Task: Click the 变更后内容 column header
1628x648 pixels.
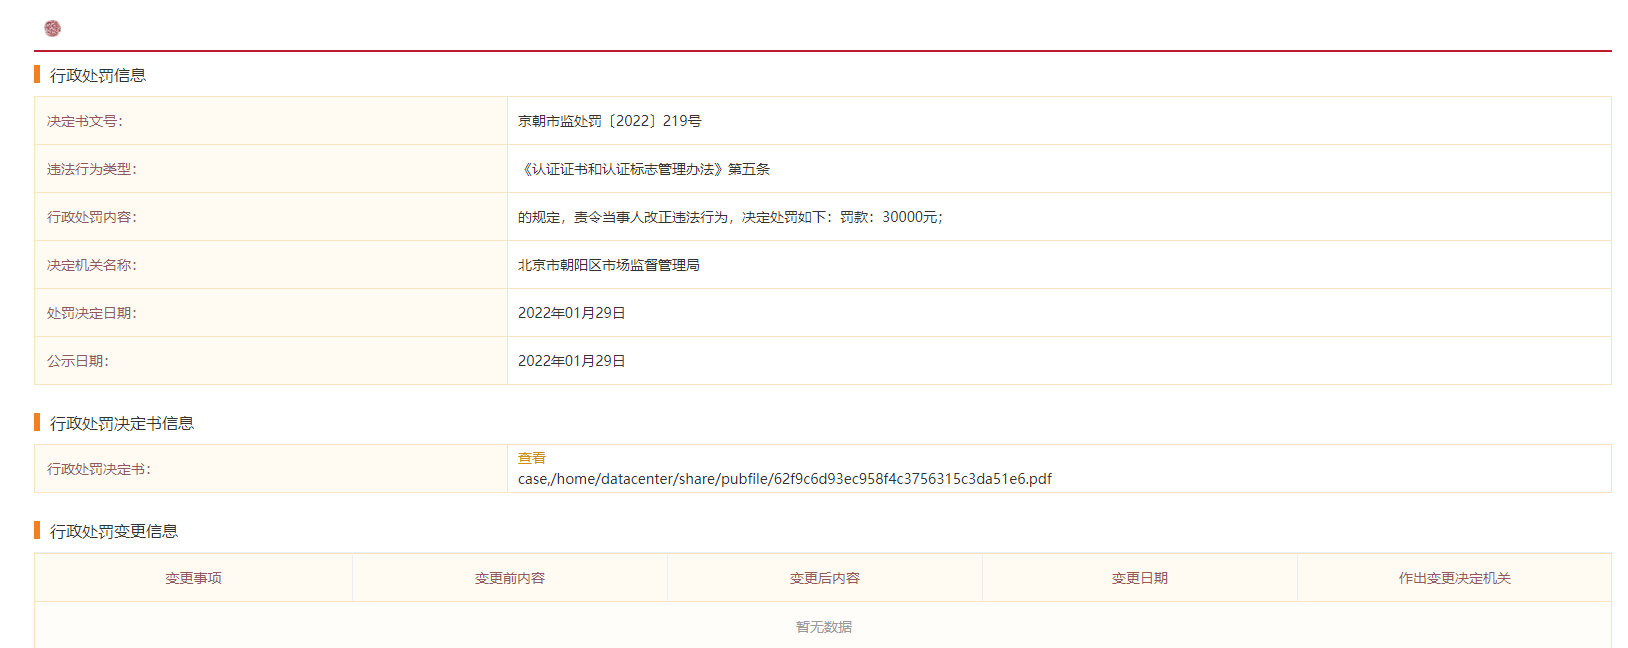Action: (x=825, y=578)
